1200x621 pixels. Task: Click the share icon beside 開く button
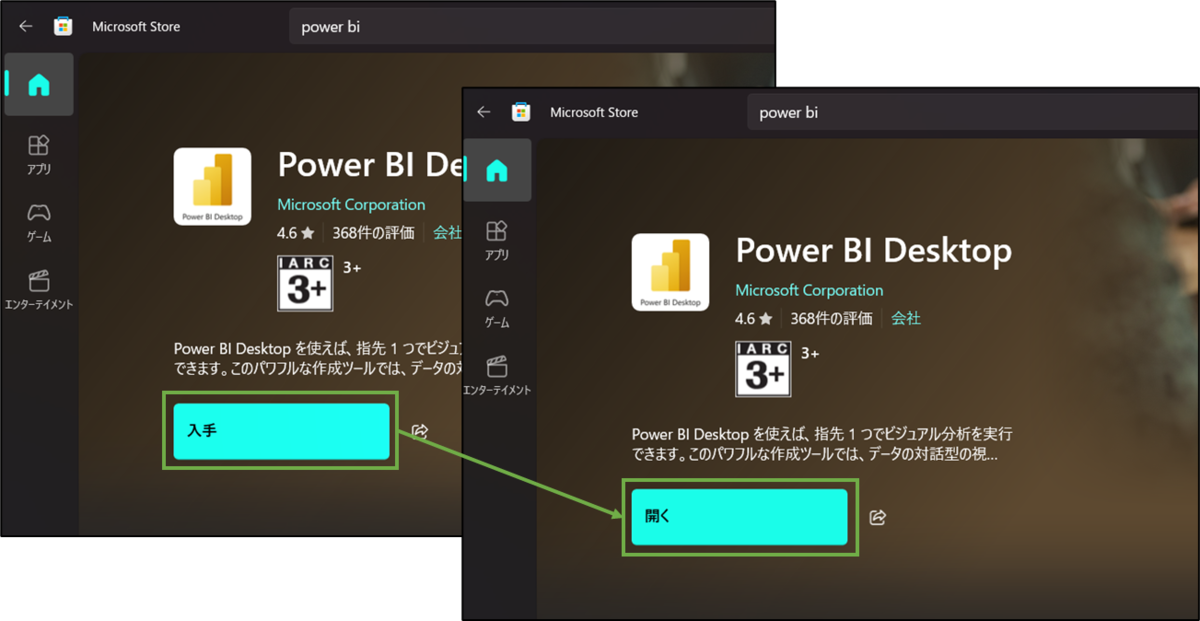click(878, 517)
